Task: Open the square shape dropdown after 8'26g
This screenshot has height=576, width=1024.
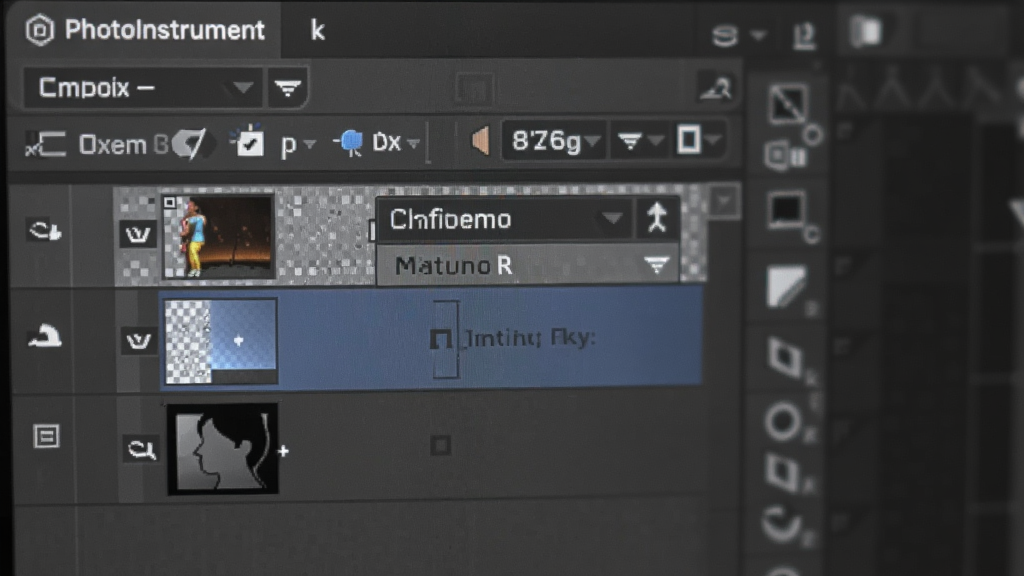Action: 697,140
